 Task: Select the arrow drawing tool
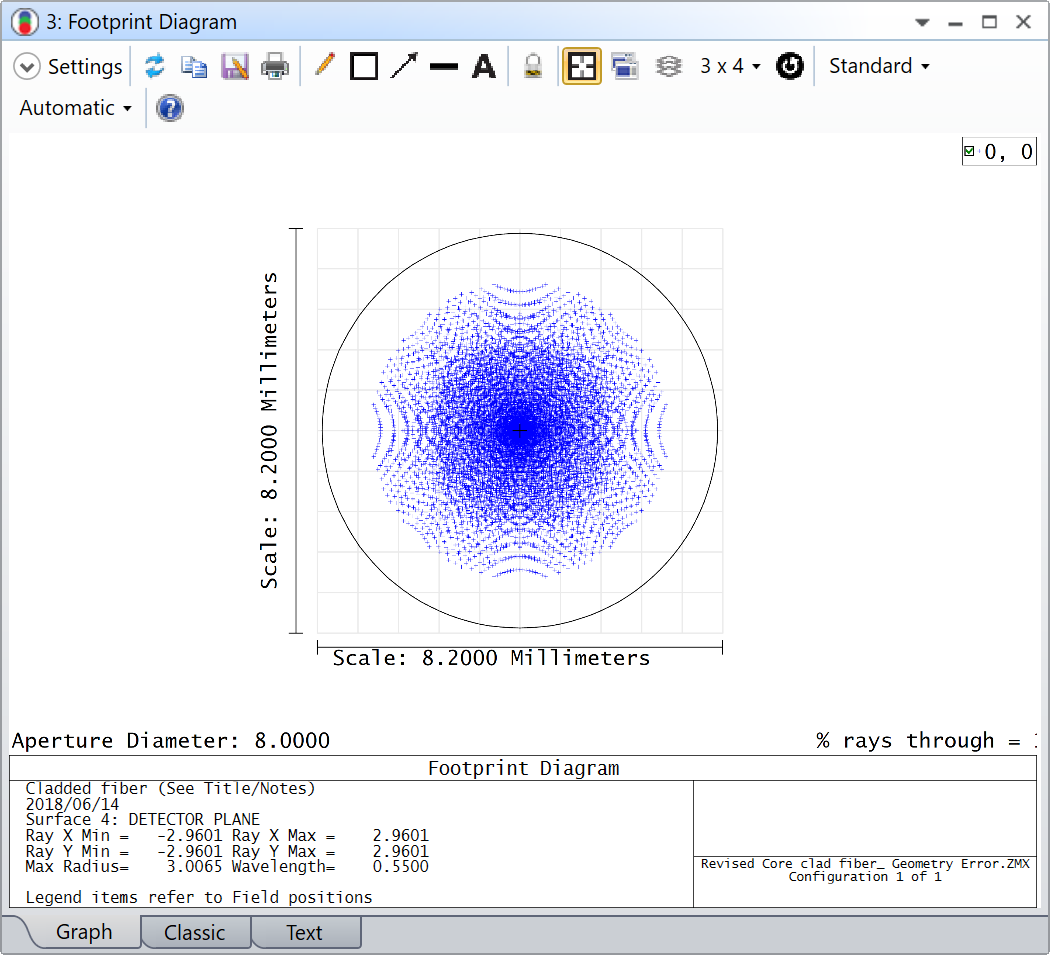[x=404, y=66]
